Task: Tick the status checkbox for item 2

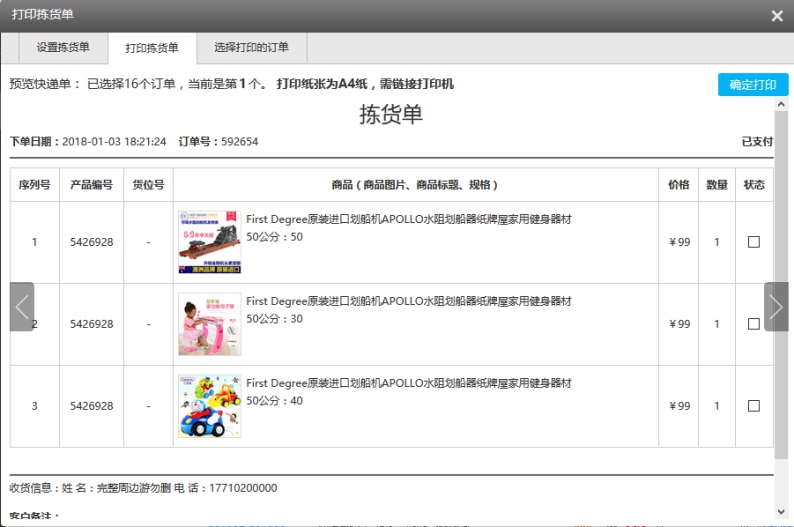Action: (754, 324)
